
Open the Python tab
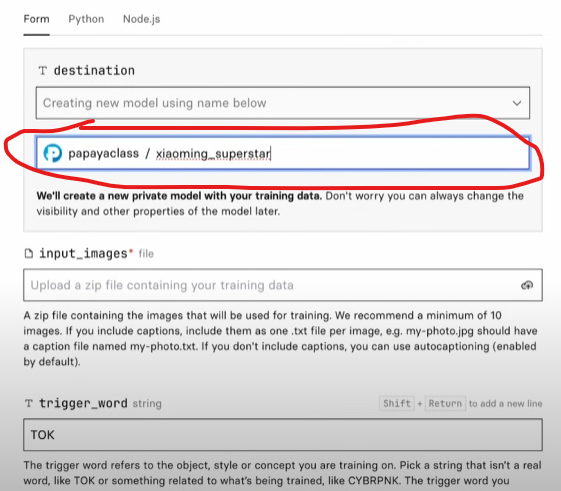click(86, 19)
